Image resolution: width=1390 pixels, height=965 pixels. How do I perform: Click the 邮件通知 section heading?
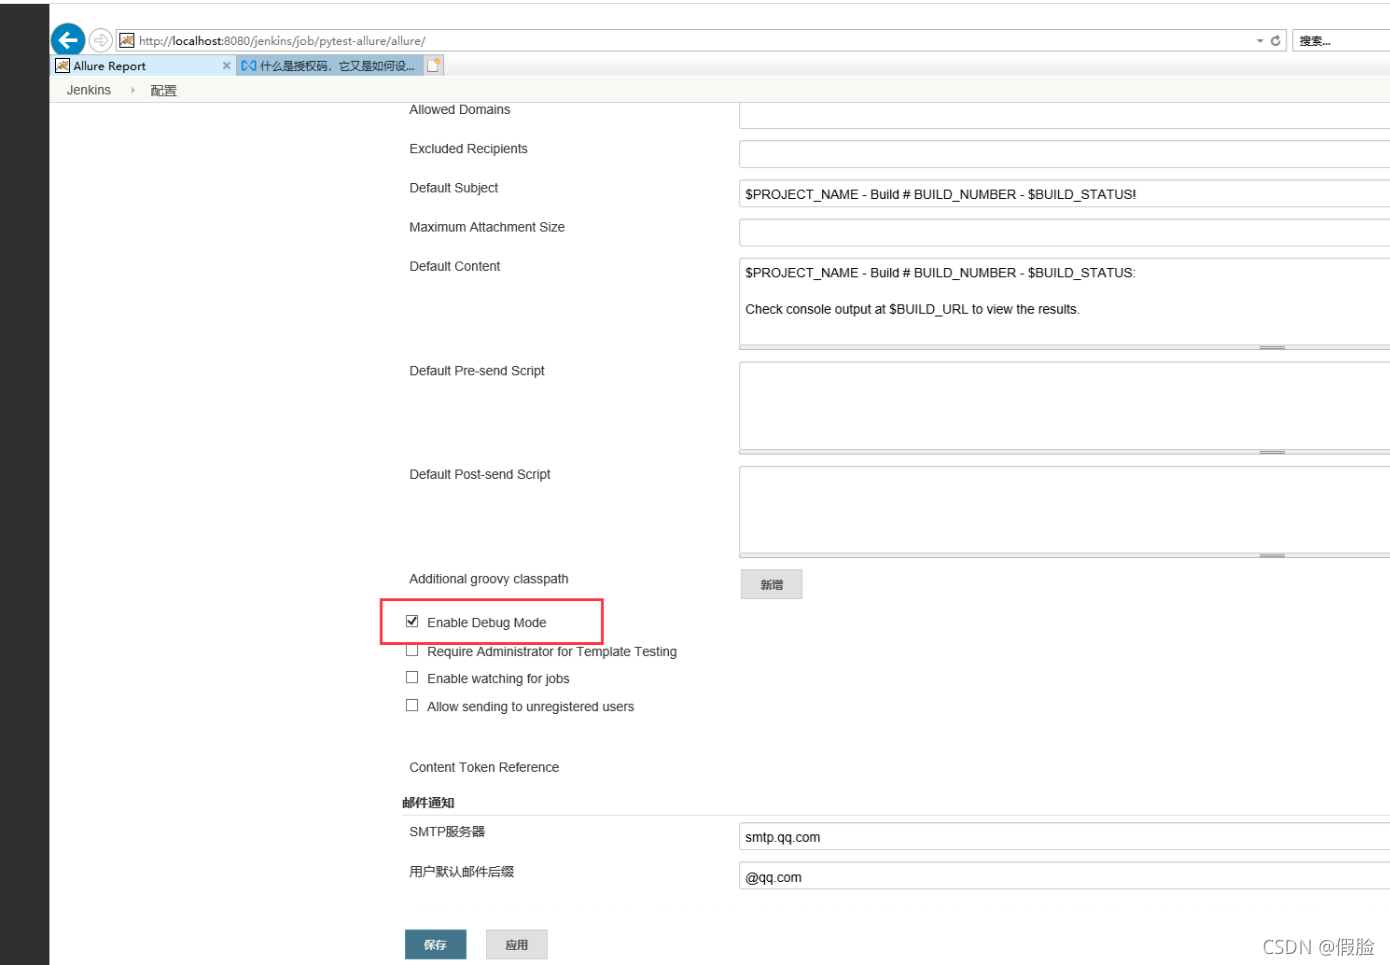(x=428, y=802)
